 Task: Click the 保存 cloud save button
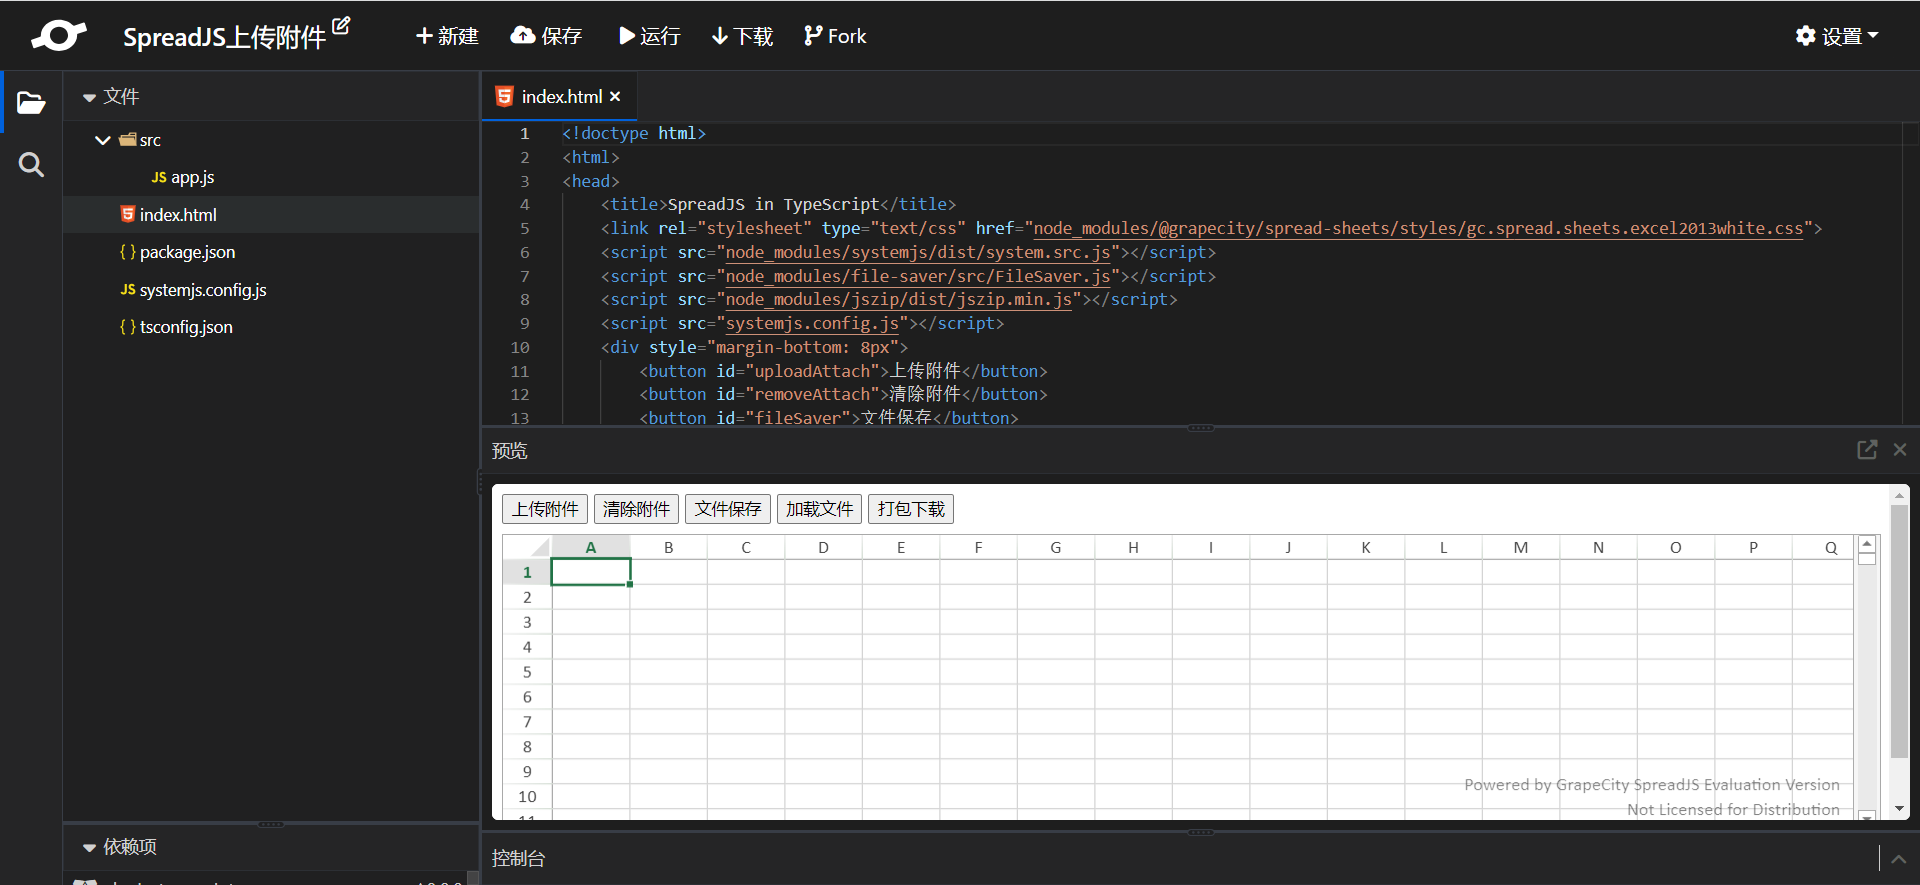coord(546,36)
